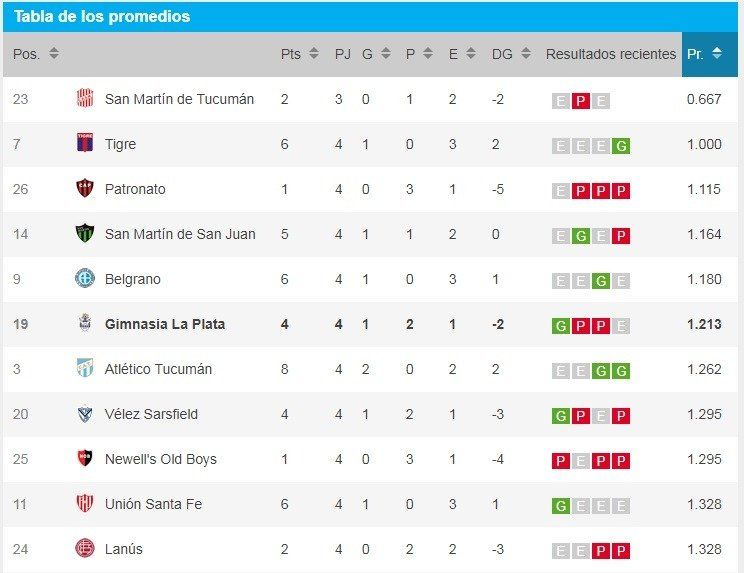Sort by E draws column arrows
Image resolution: width=744 pixels, height=573 pixels.
[x=471, y=53]
